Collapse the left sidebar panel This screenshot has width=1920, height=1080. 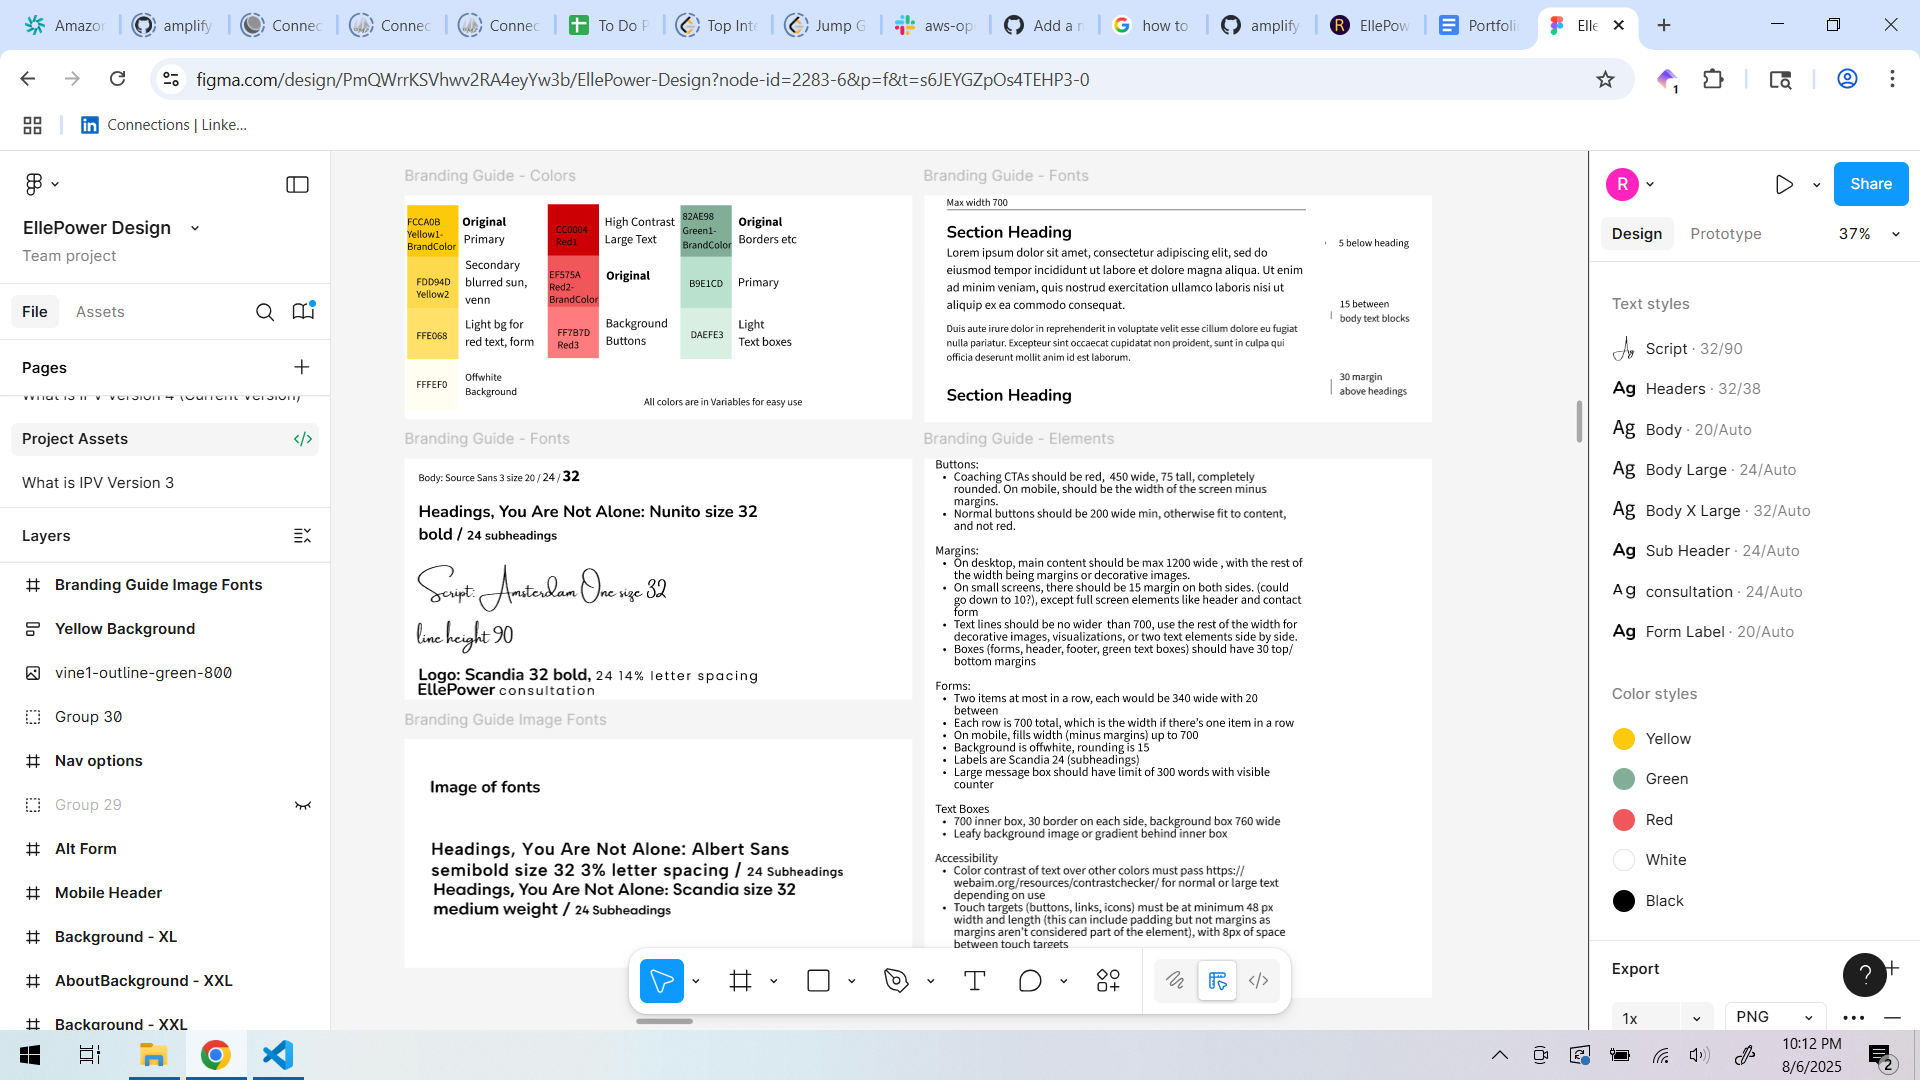pos(297,184)
